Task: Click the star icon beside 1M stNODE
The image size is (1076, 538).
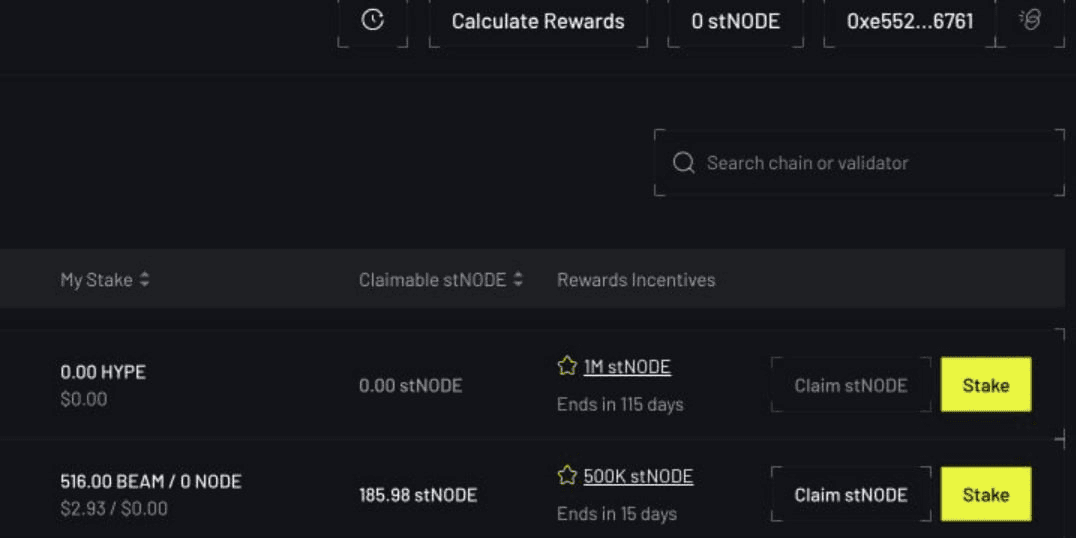Action: [567, 366]
